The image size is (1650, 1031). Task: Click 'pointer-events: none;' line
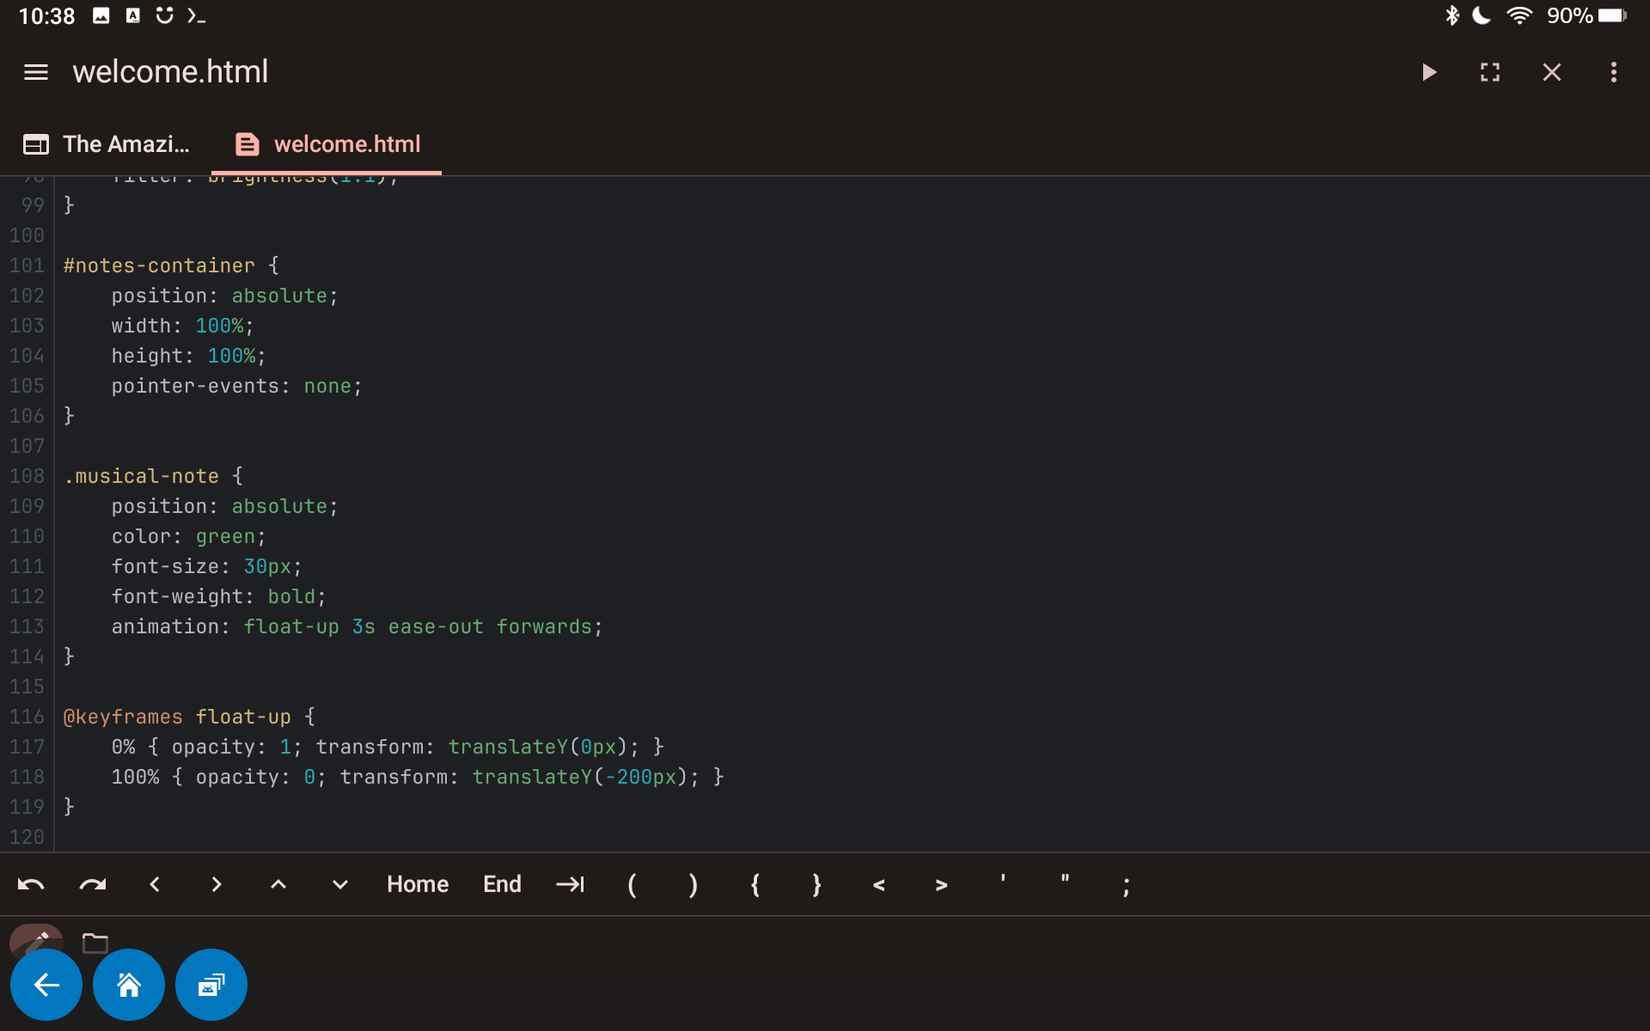[x=236, y=386]
